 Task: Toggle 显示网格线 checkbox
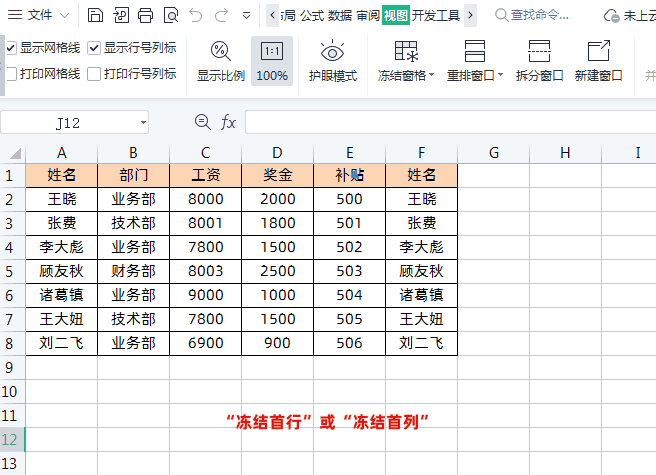coord(11,48)
